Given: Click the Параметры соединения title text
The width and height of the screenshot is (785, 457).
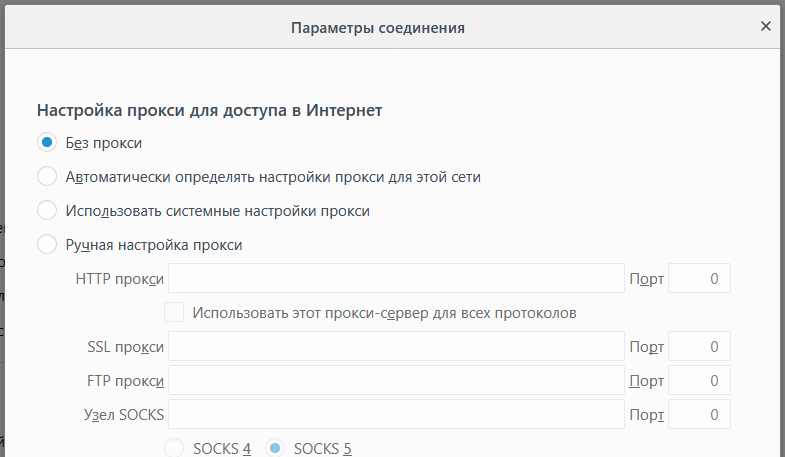Looking at the screenshot, I should (377, 28).
